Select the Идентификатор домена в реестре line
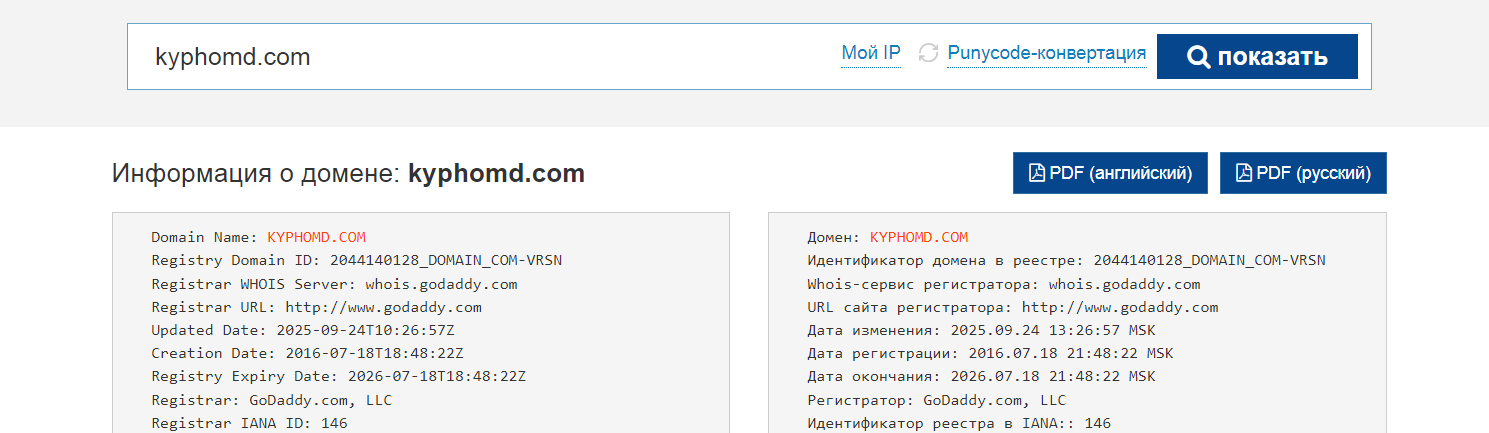This screenshot has height=433, width=1489. 1066,261
